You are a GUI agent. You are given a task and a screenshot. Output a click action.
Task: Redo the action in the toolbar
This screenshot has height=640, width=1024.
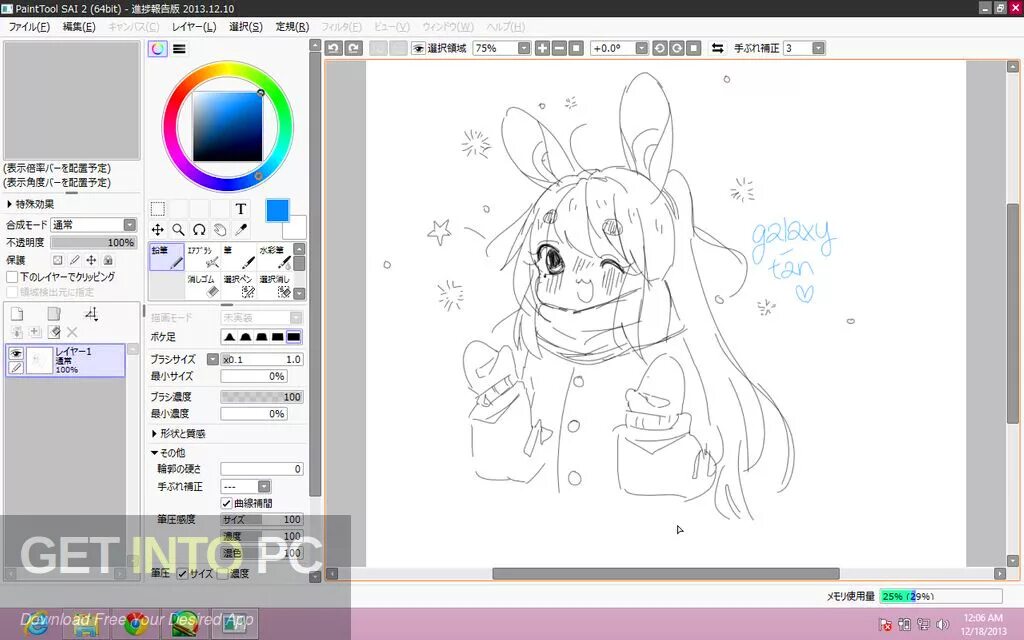[x=353, y=48]
